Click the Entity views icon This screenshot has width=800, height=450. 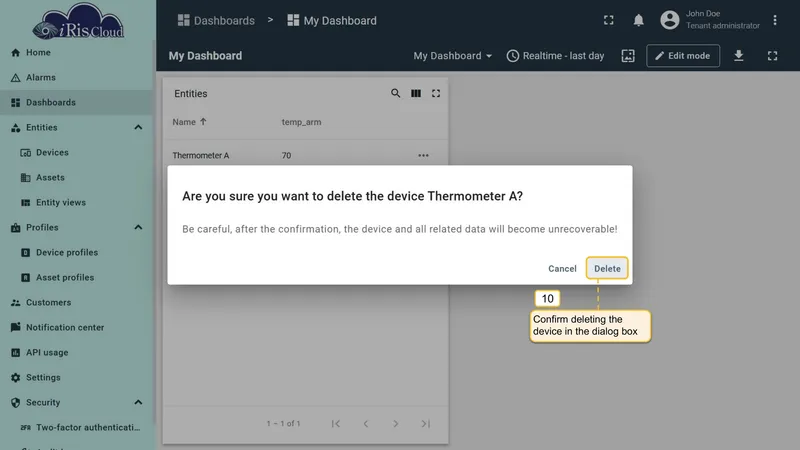click(x=26, y=203)
